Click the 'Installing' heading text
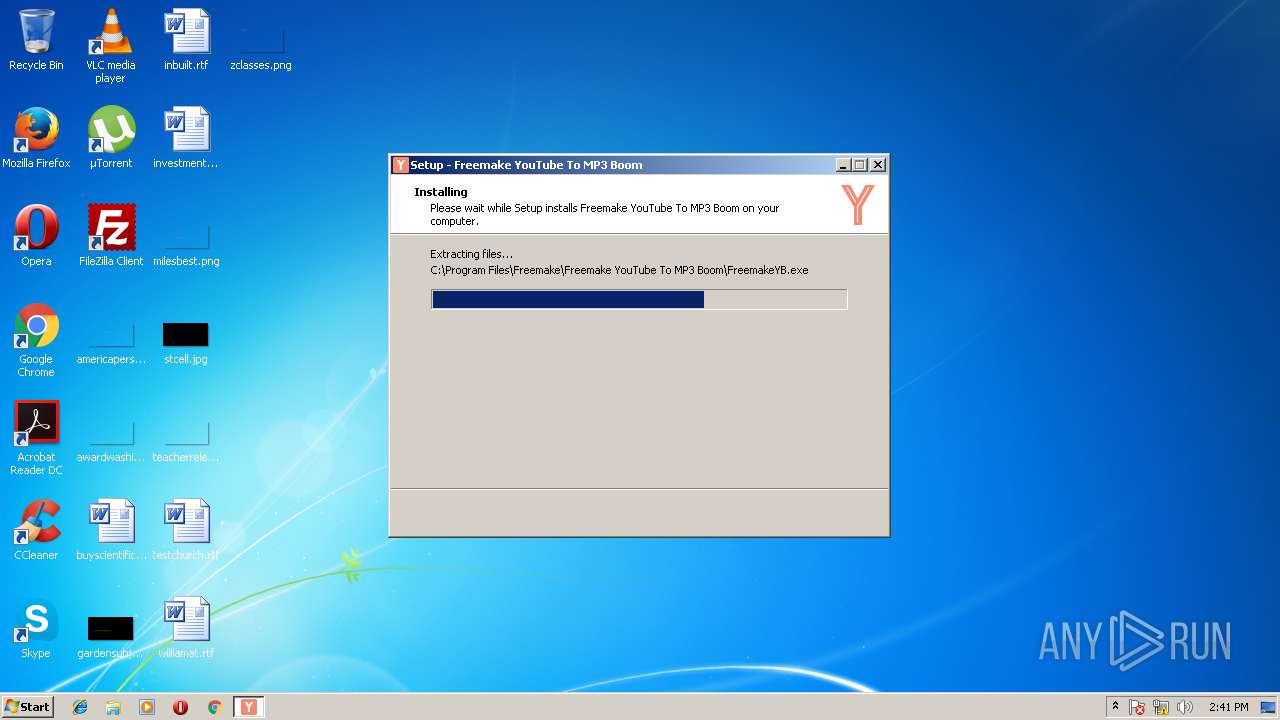 pyautogui.click(x=441, y=192)
